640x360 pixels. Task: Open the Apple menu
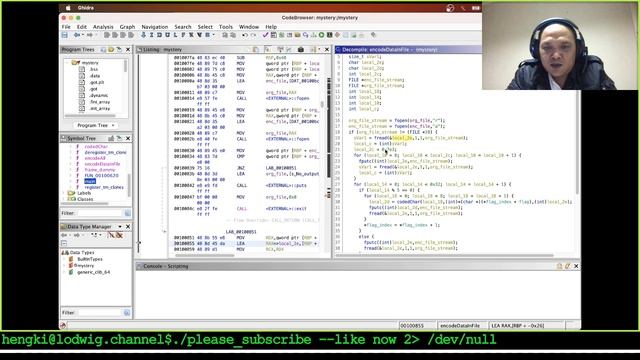(x=68, y=8)
